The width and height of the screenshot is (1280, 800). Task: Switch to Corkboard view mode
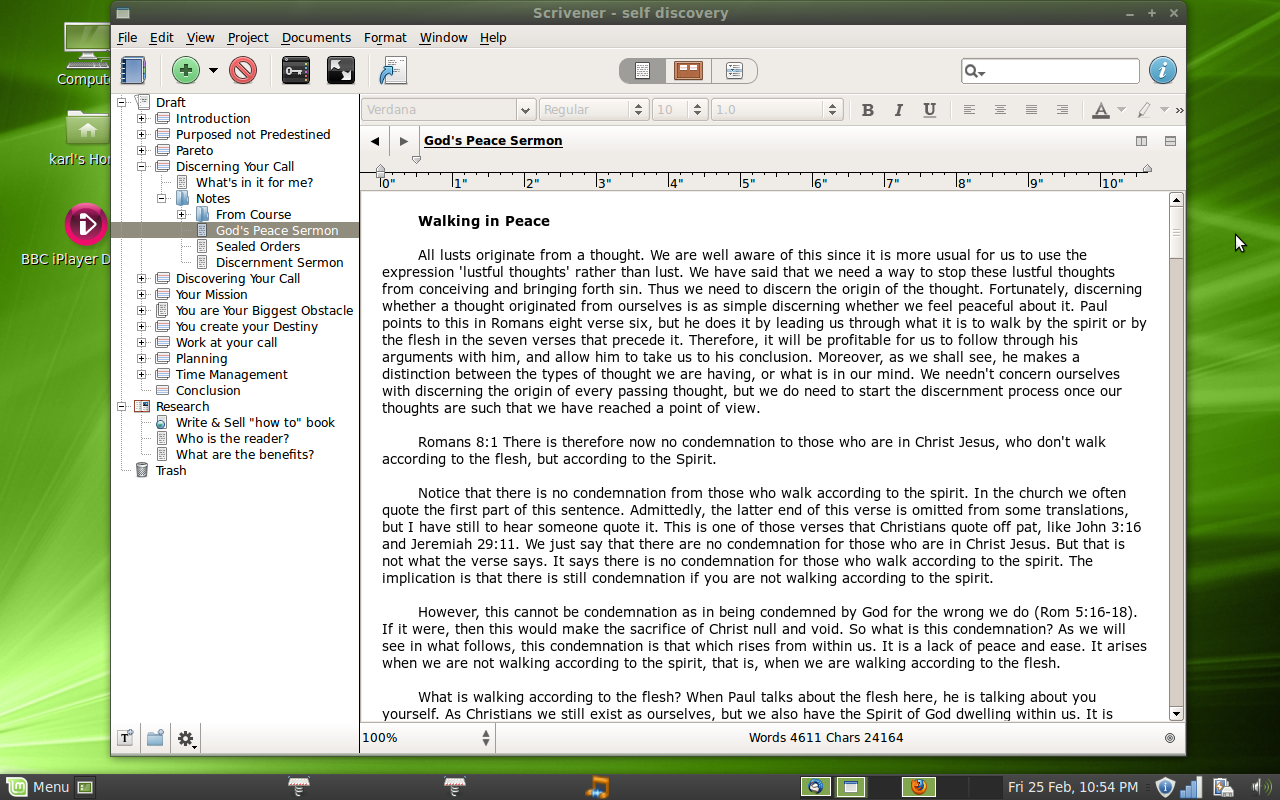[688, 71]
